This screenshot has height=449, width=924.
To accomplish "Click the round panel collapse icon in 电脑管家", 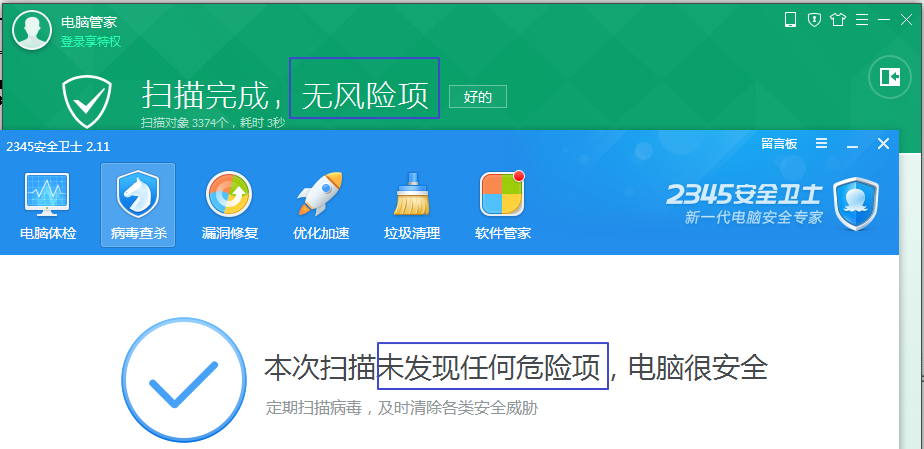I will 890,77.
